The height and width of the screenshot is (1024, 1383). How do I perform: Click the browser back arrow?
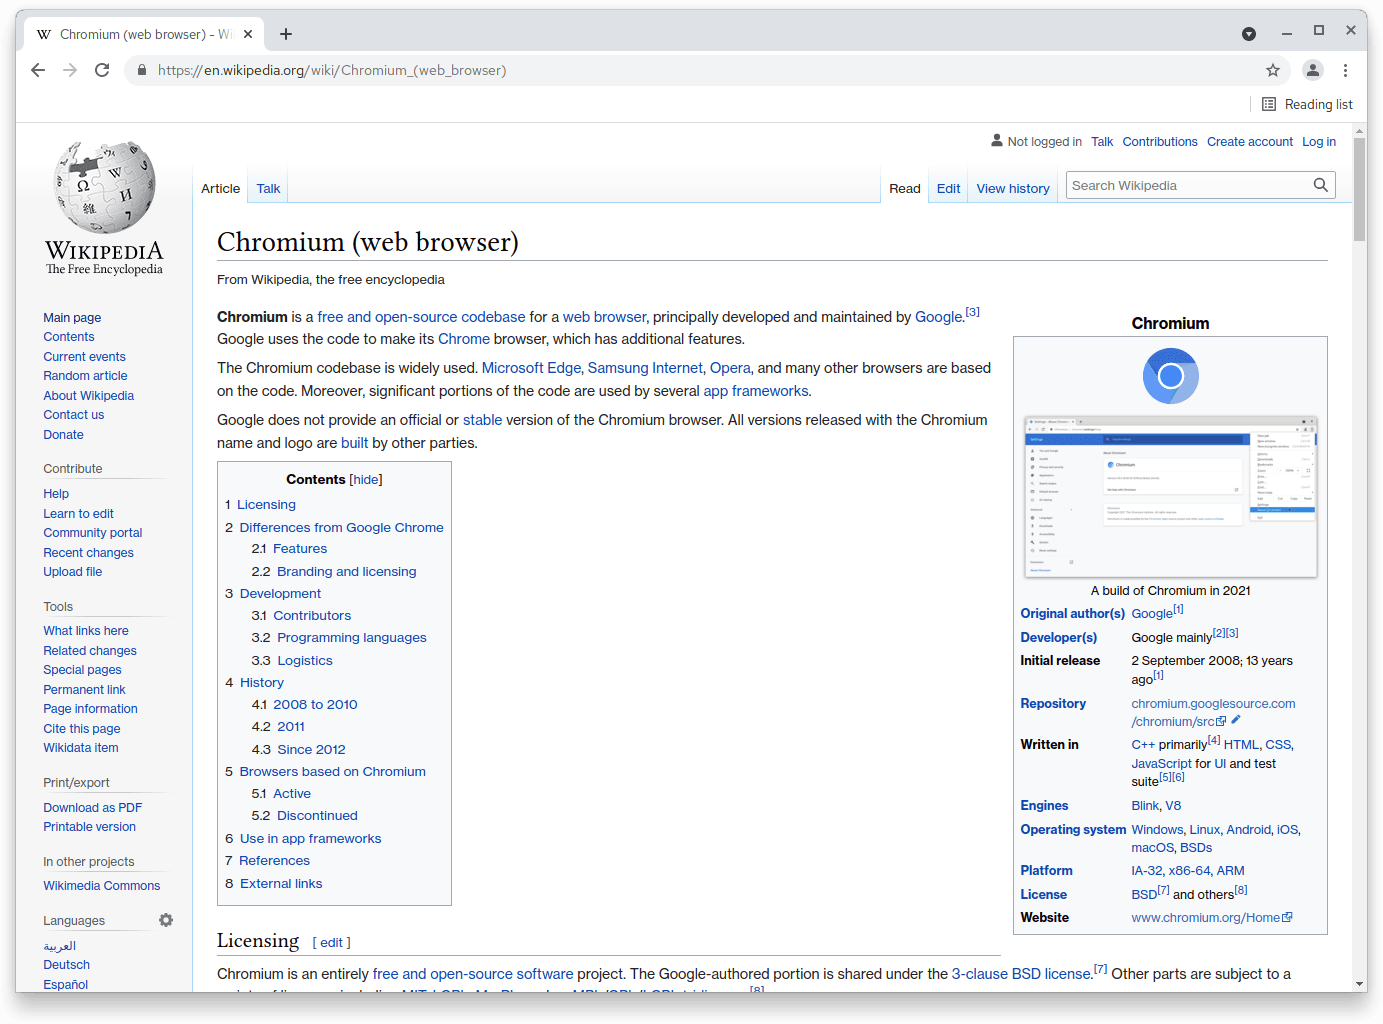pos(38,70)
